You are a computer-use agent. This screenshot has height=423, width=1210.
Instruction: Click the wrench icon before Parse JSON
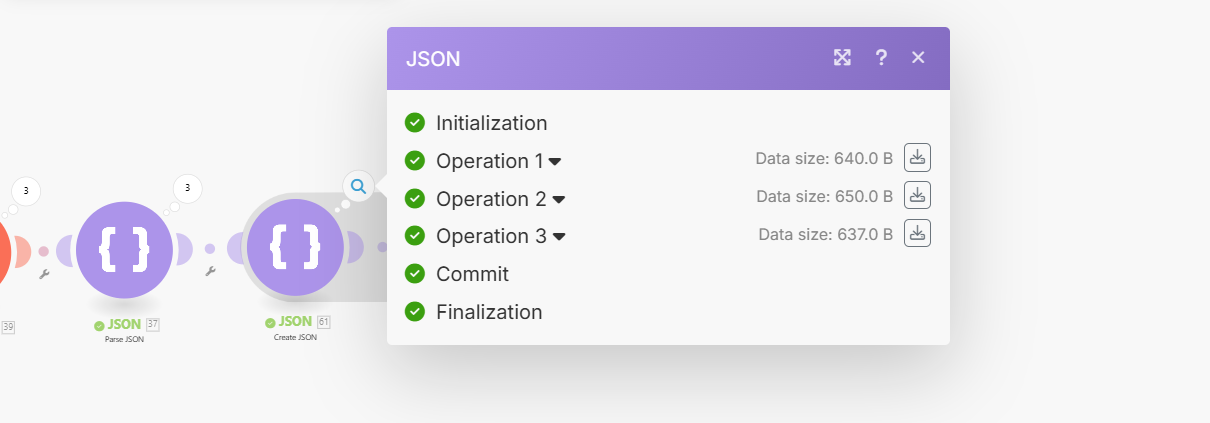pos(44,273)
